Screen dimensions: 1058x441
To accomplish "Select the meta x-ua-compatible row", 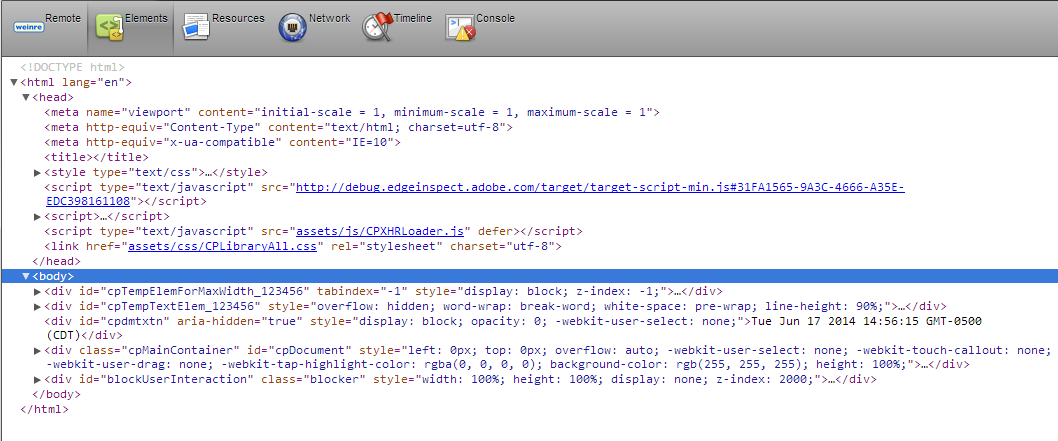I will (223, 142).
